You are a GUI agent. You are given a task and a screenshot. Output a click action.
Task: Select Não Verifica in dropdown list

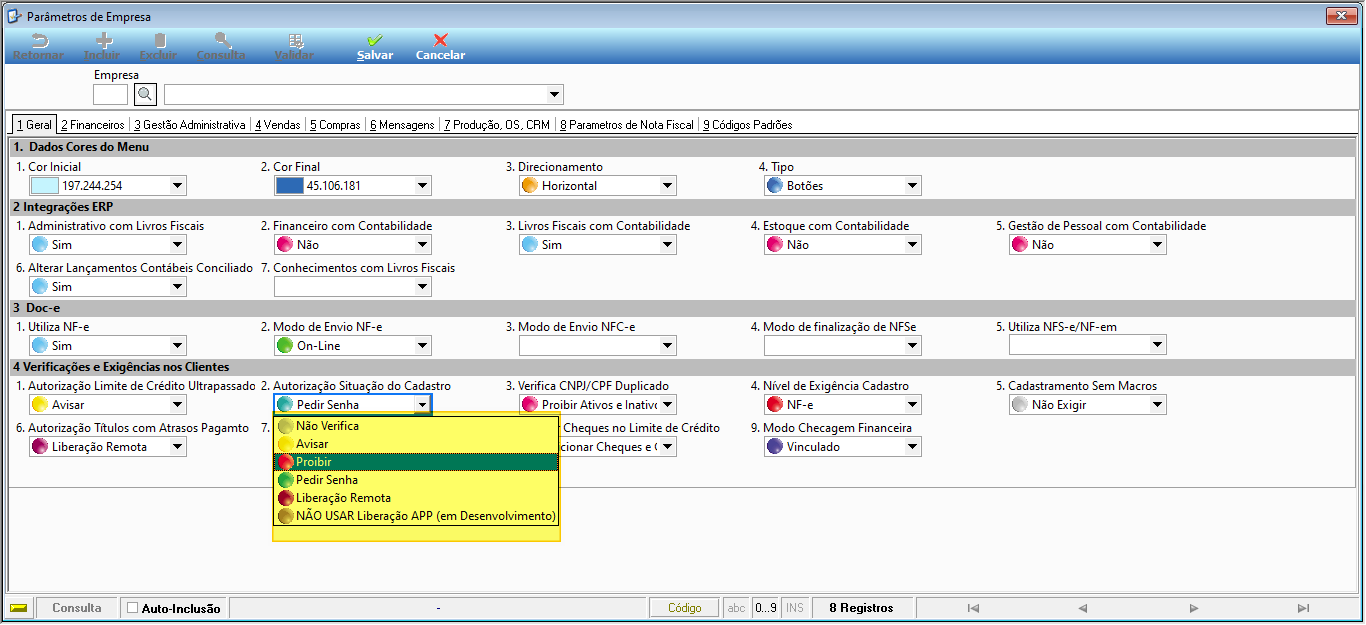click(x=416, y=426)
